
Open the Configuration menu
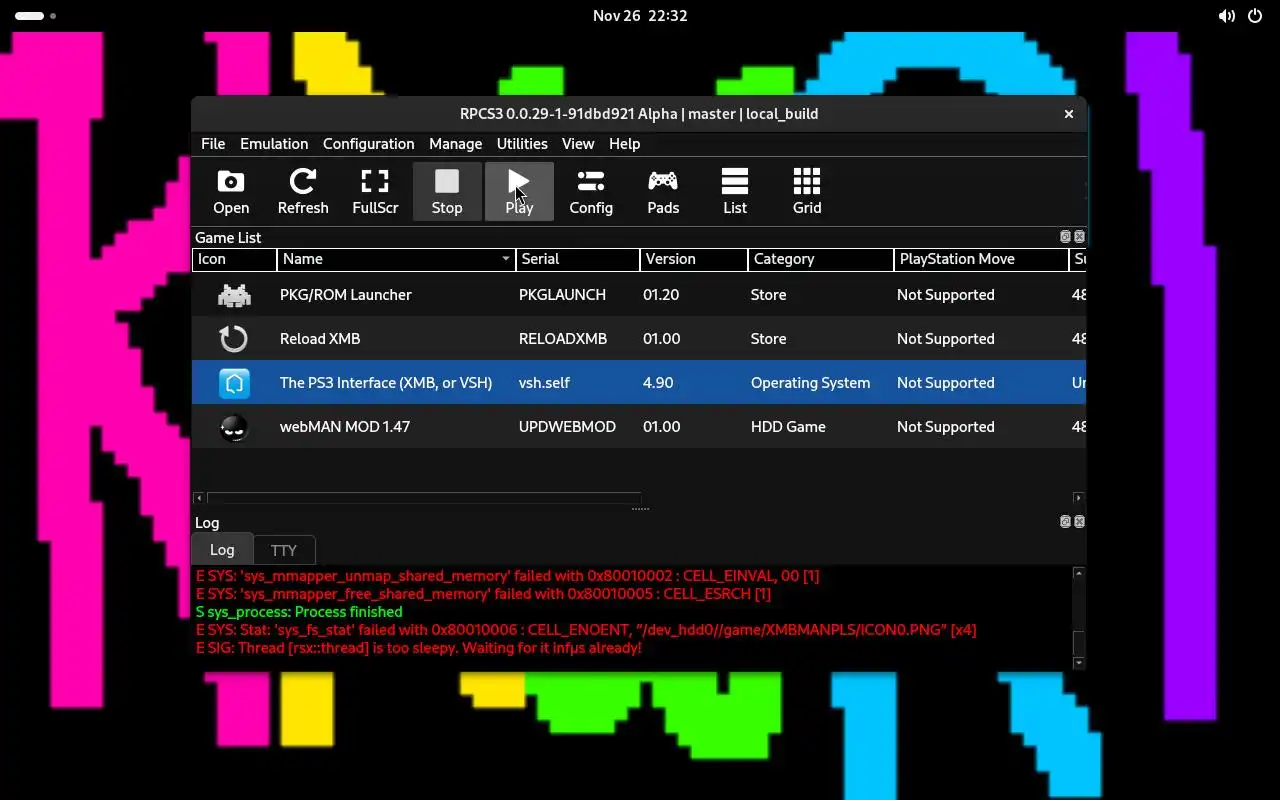coord(368,144)
